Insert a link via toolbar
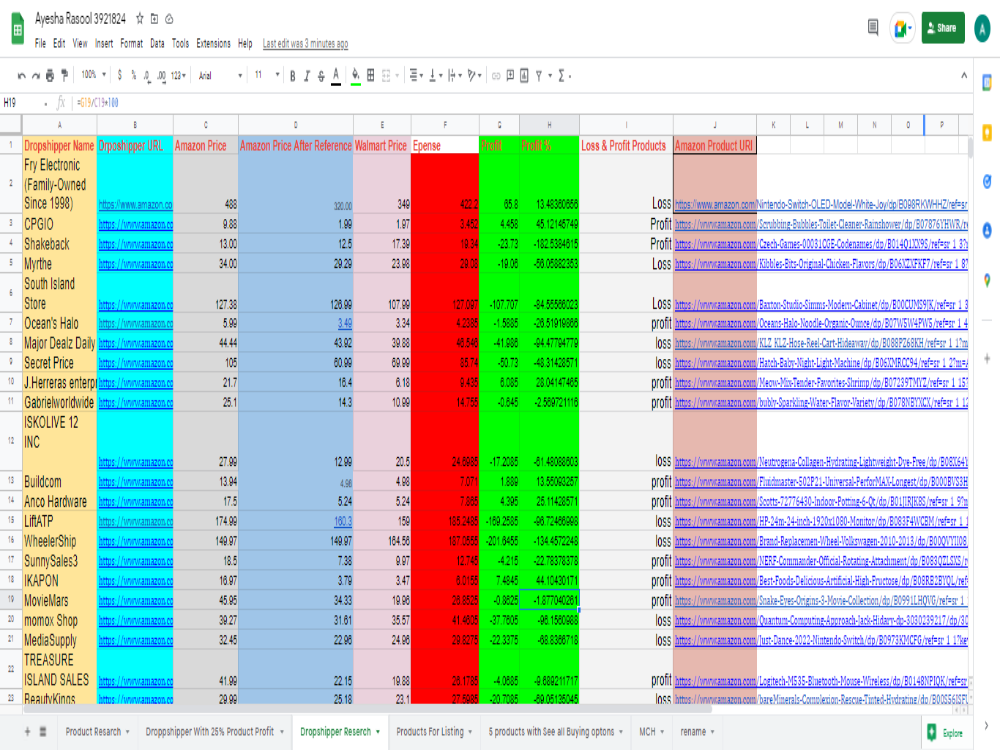This screenshot has width=1000, height=750. 496,76
